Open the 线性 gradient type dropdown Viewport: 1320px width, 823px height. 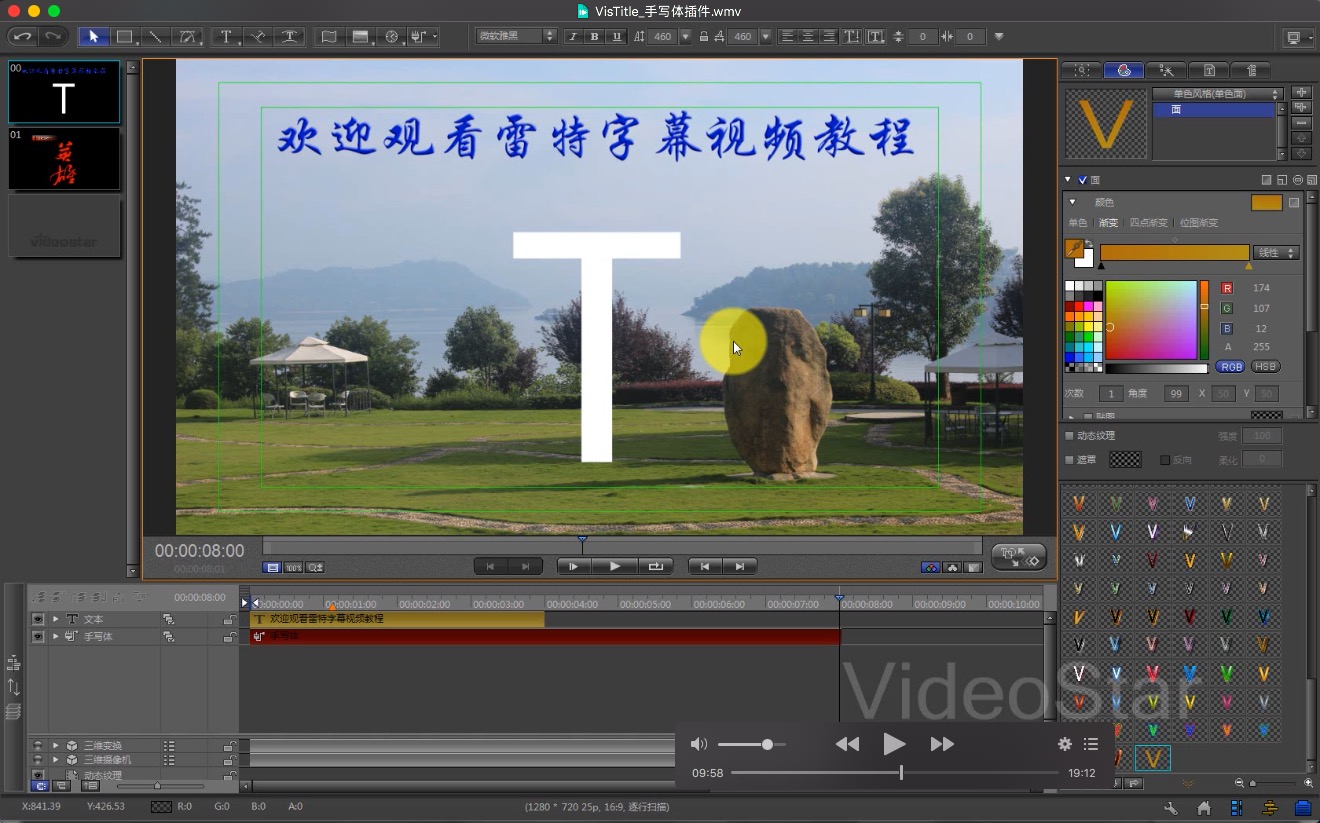(x=1277, y=253)
